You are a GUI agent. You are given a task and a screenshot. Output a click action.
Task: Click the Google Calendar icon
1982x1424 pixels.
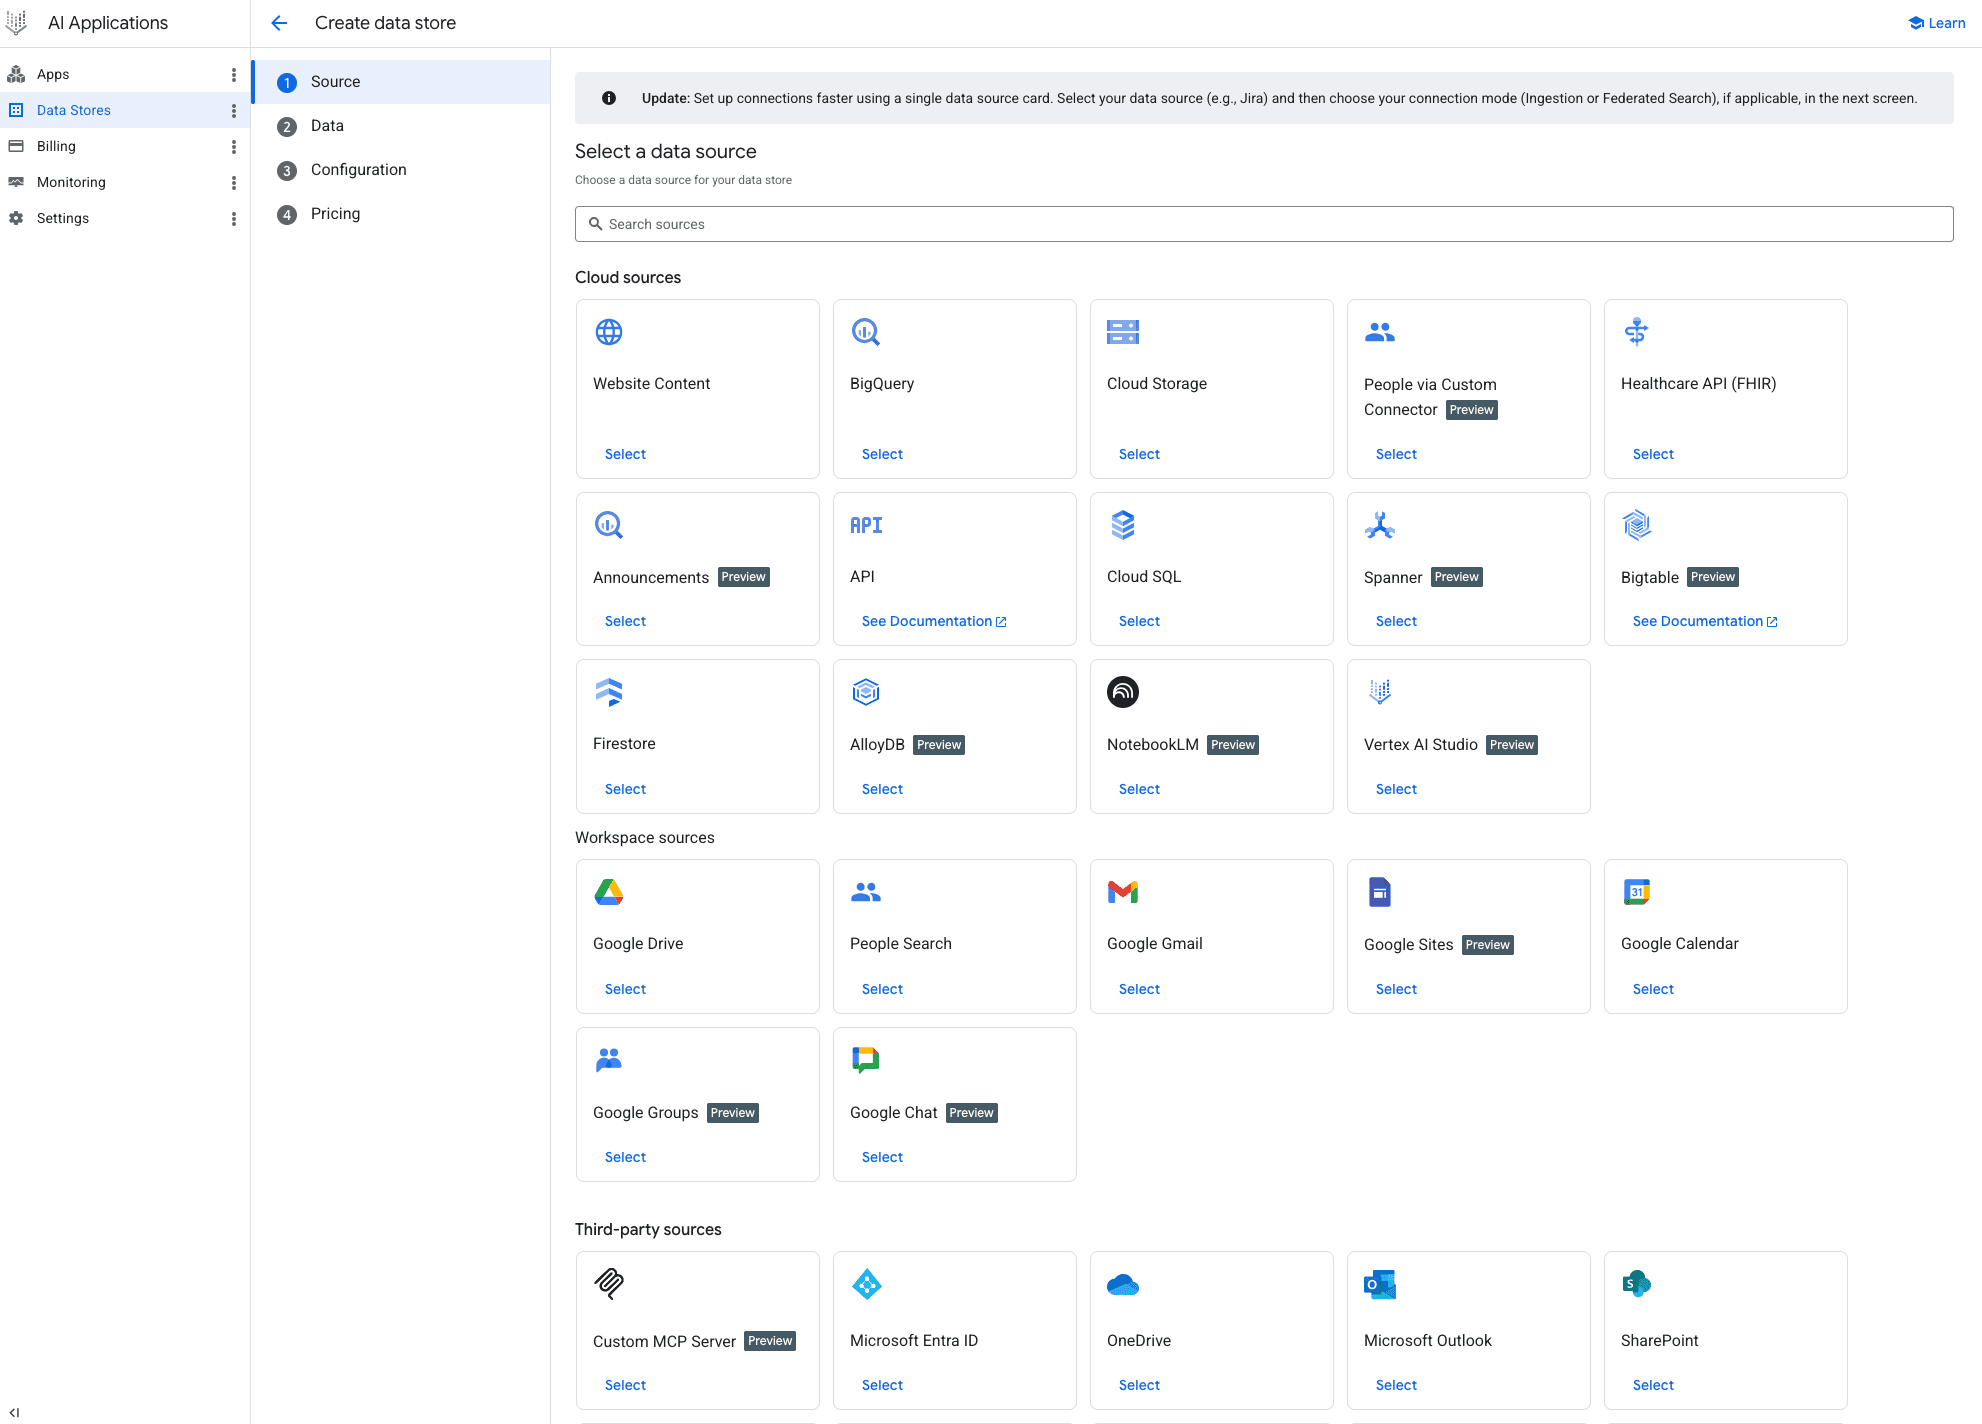tap(1637, 892)
